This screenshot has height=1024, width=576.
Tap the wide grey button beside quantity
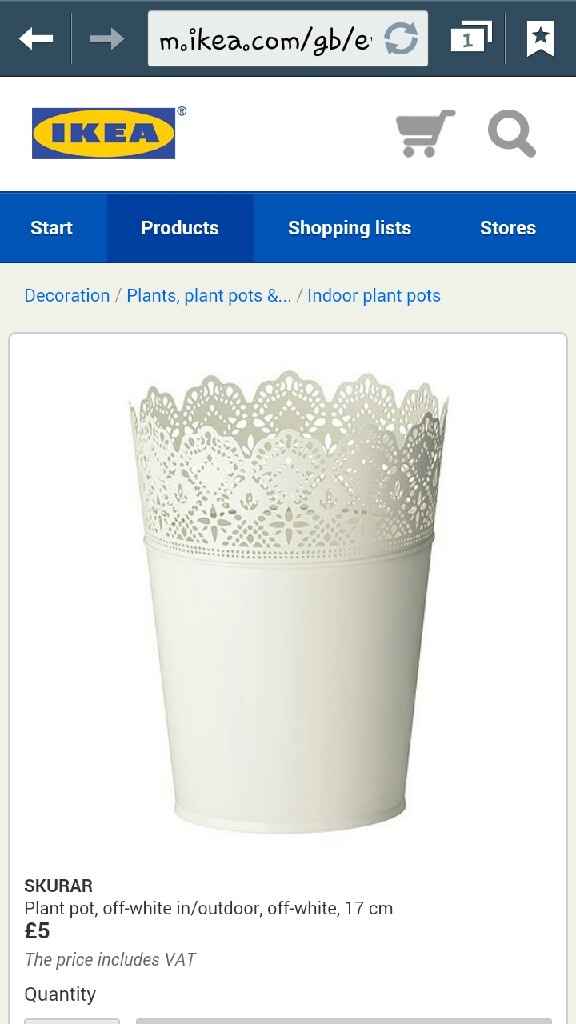(x=344, y=1021)
